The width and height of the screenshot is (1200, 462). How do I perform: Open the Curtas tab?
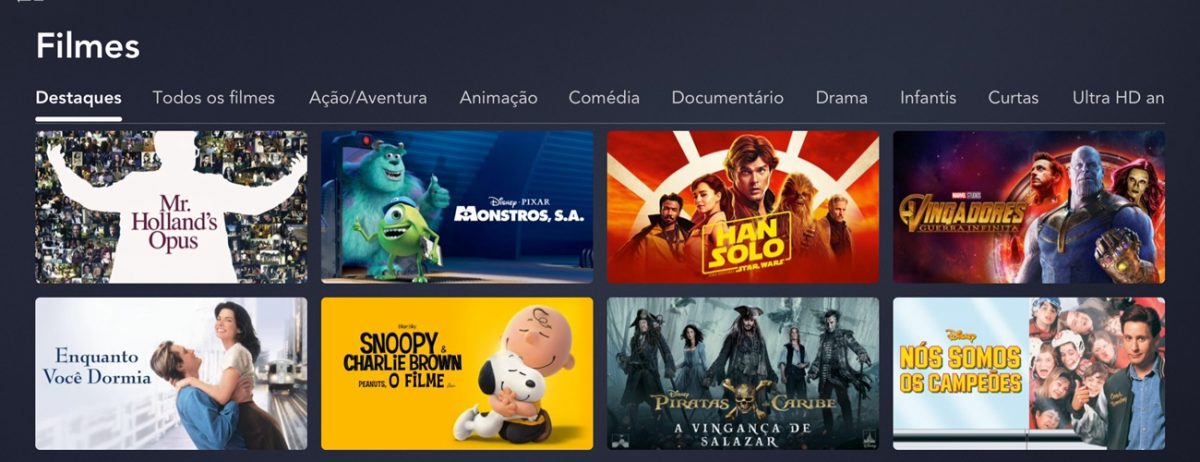pyautogui.click(x=1013, y=98)
